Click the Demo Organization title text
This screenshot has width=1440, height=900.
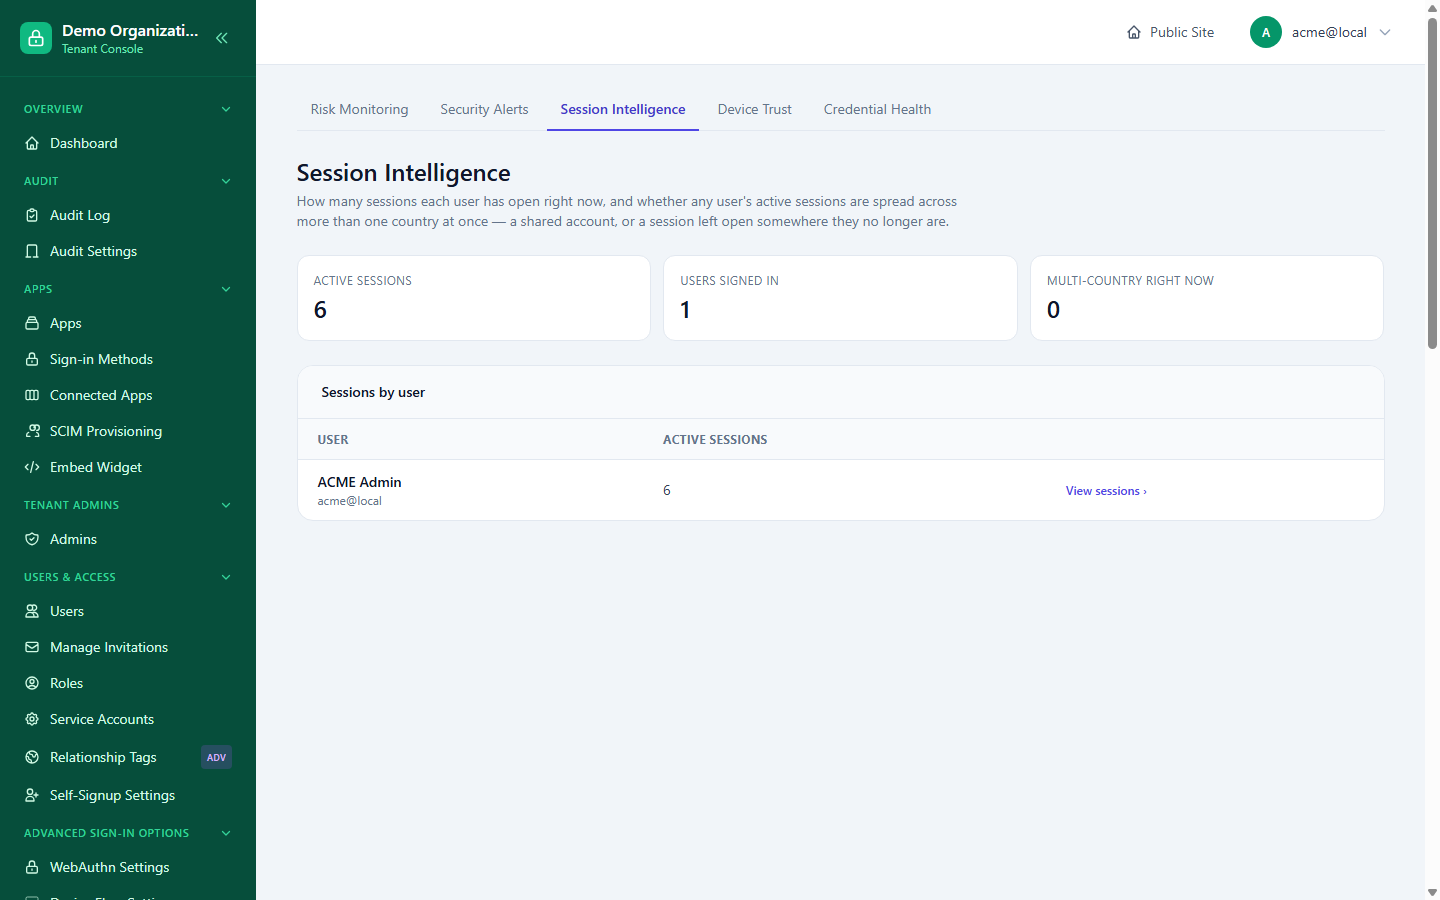130,30
